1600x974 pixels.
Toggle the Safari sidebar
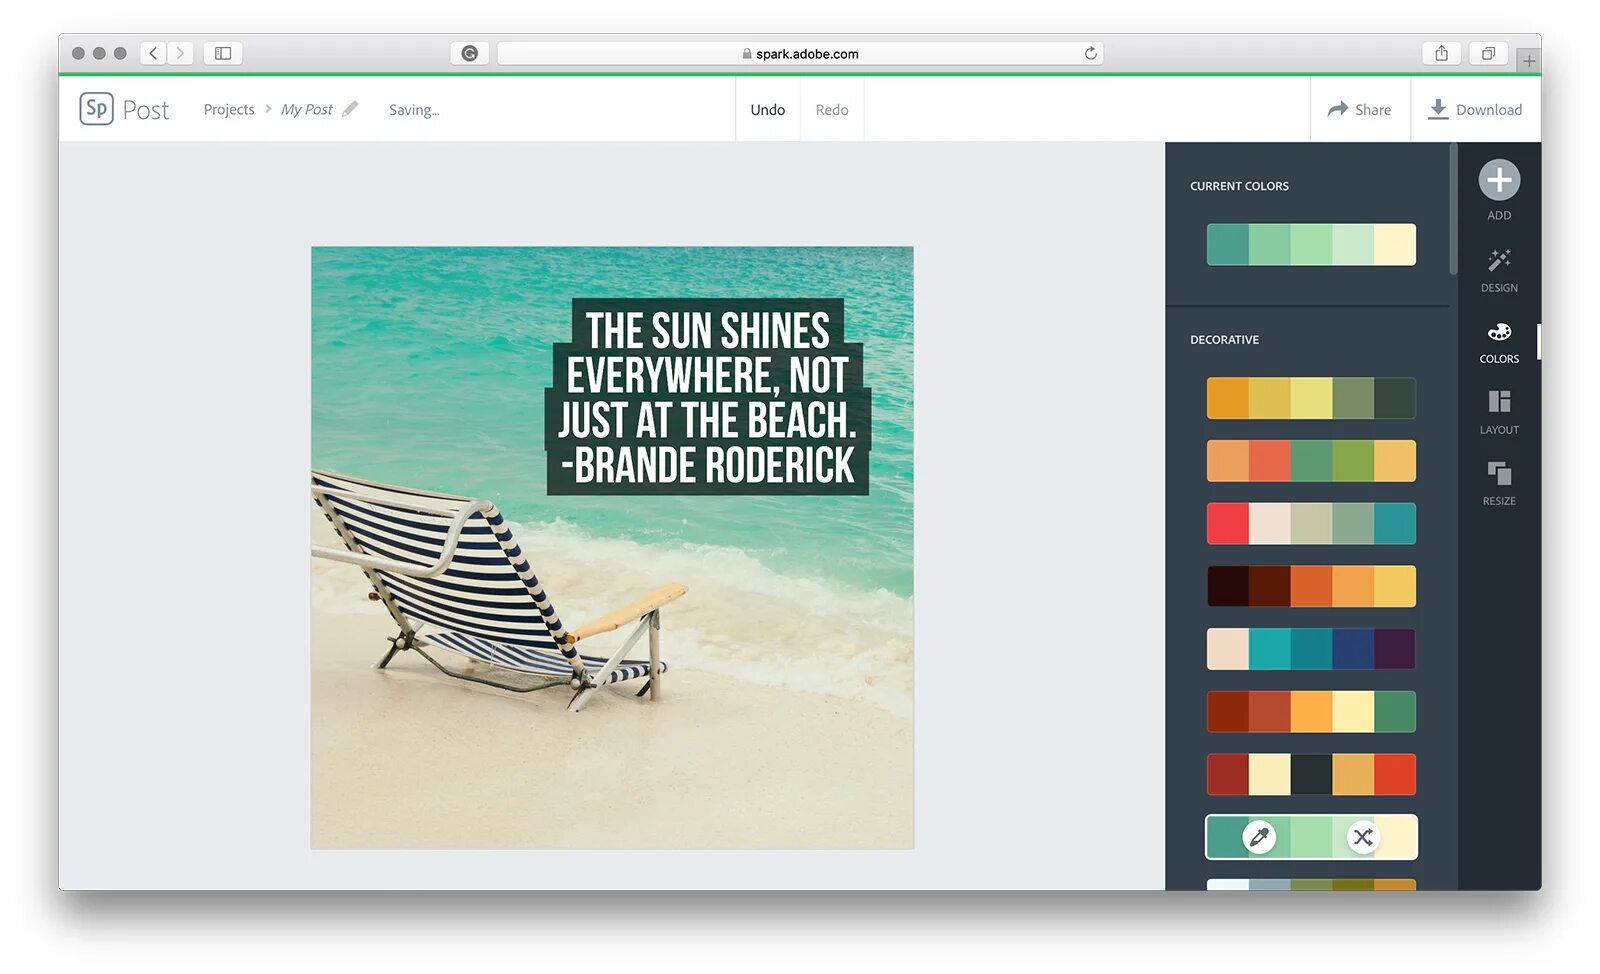click(x=223, y=53)
